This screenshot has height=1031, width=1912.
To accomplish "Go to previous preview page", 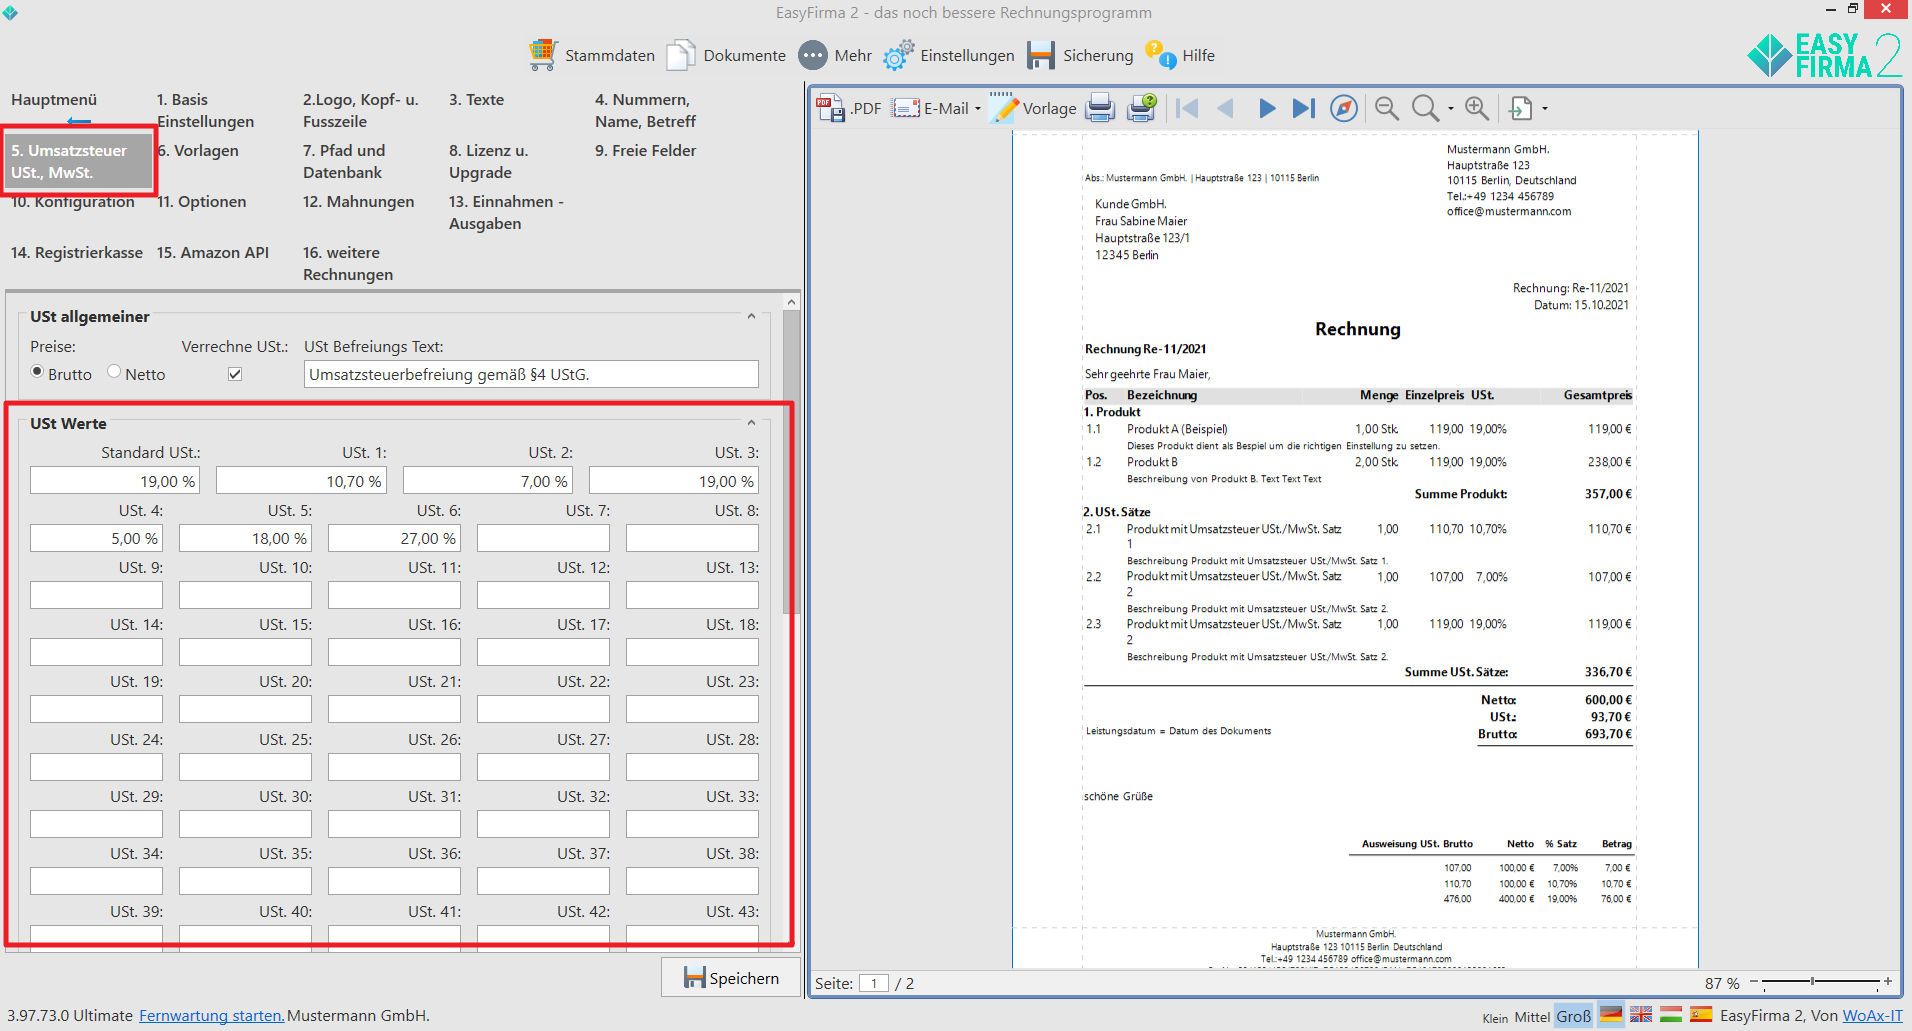I will pos(1225,108).
